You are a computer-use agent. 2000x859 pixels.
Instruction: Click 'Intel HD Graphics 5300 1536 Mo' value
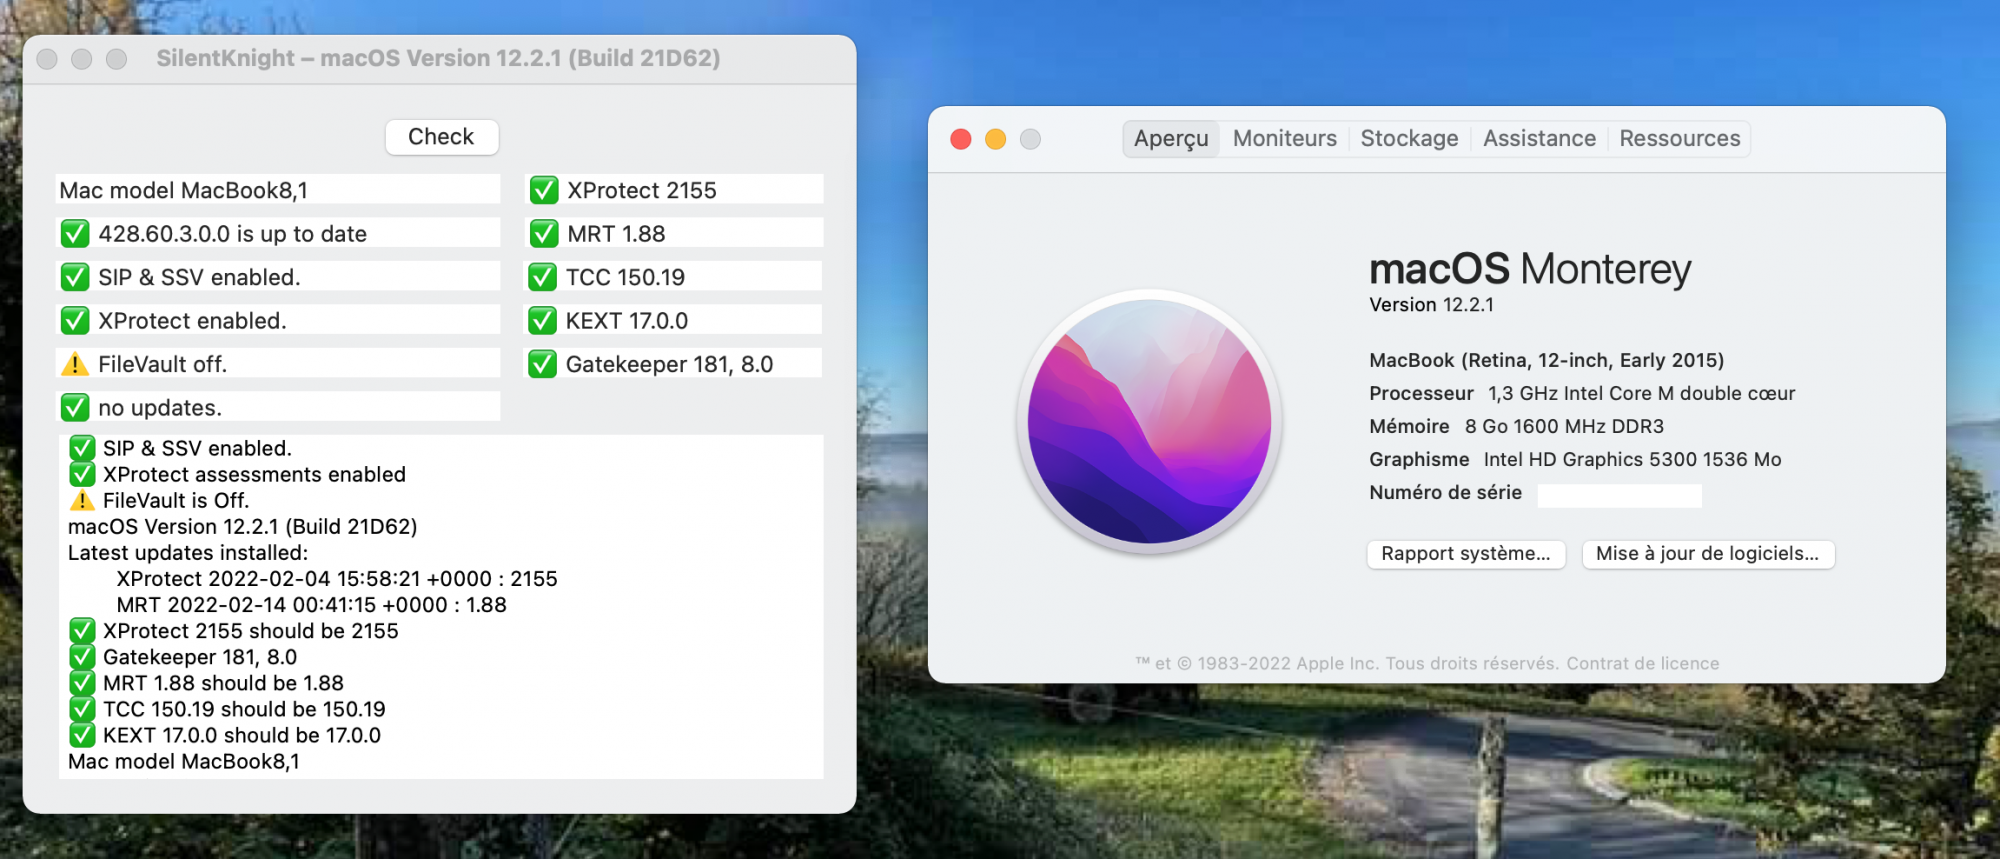pyautogui.click(x=1633, y=459)
